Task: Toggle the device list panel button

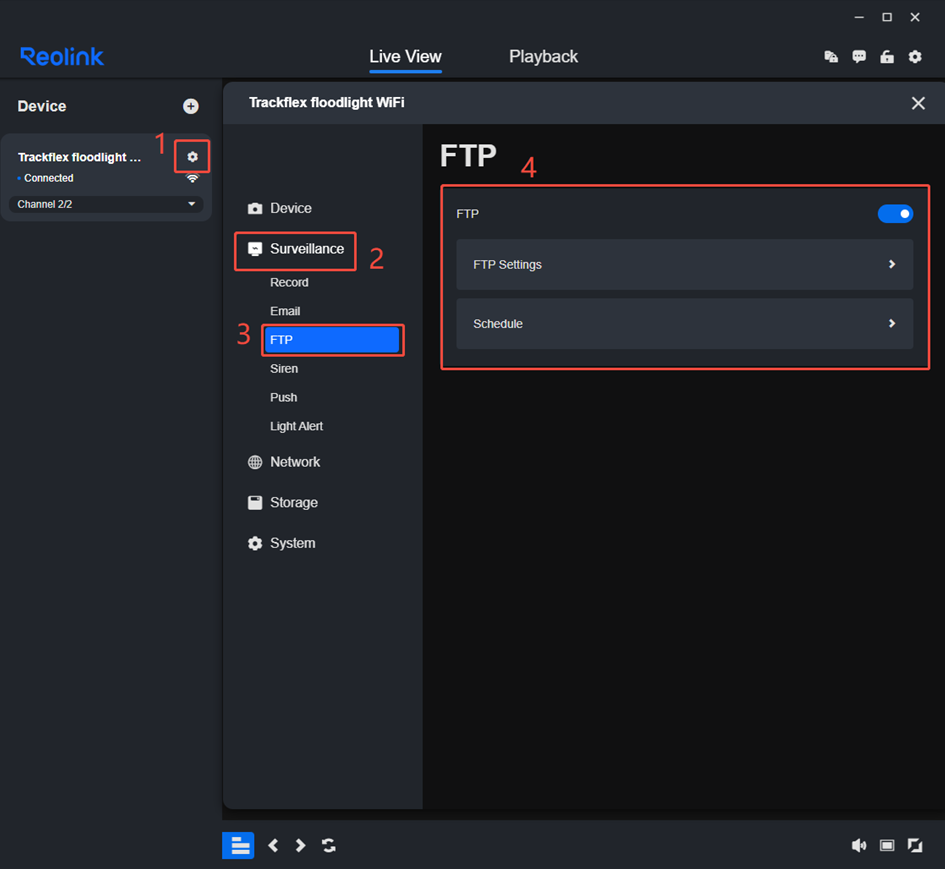Action: click(239, 845)
